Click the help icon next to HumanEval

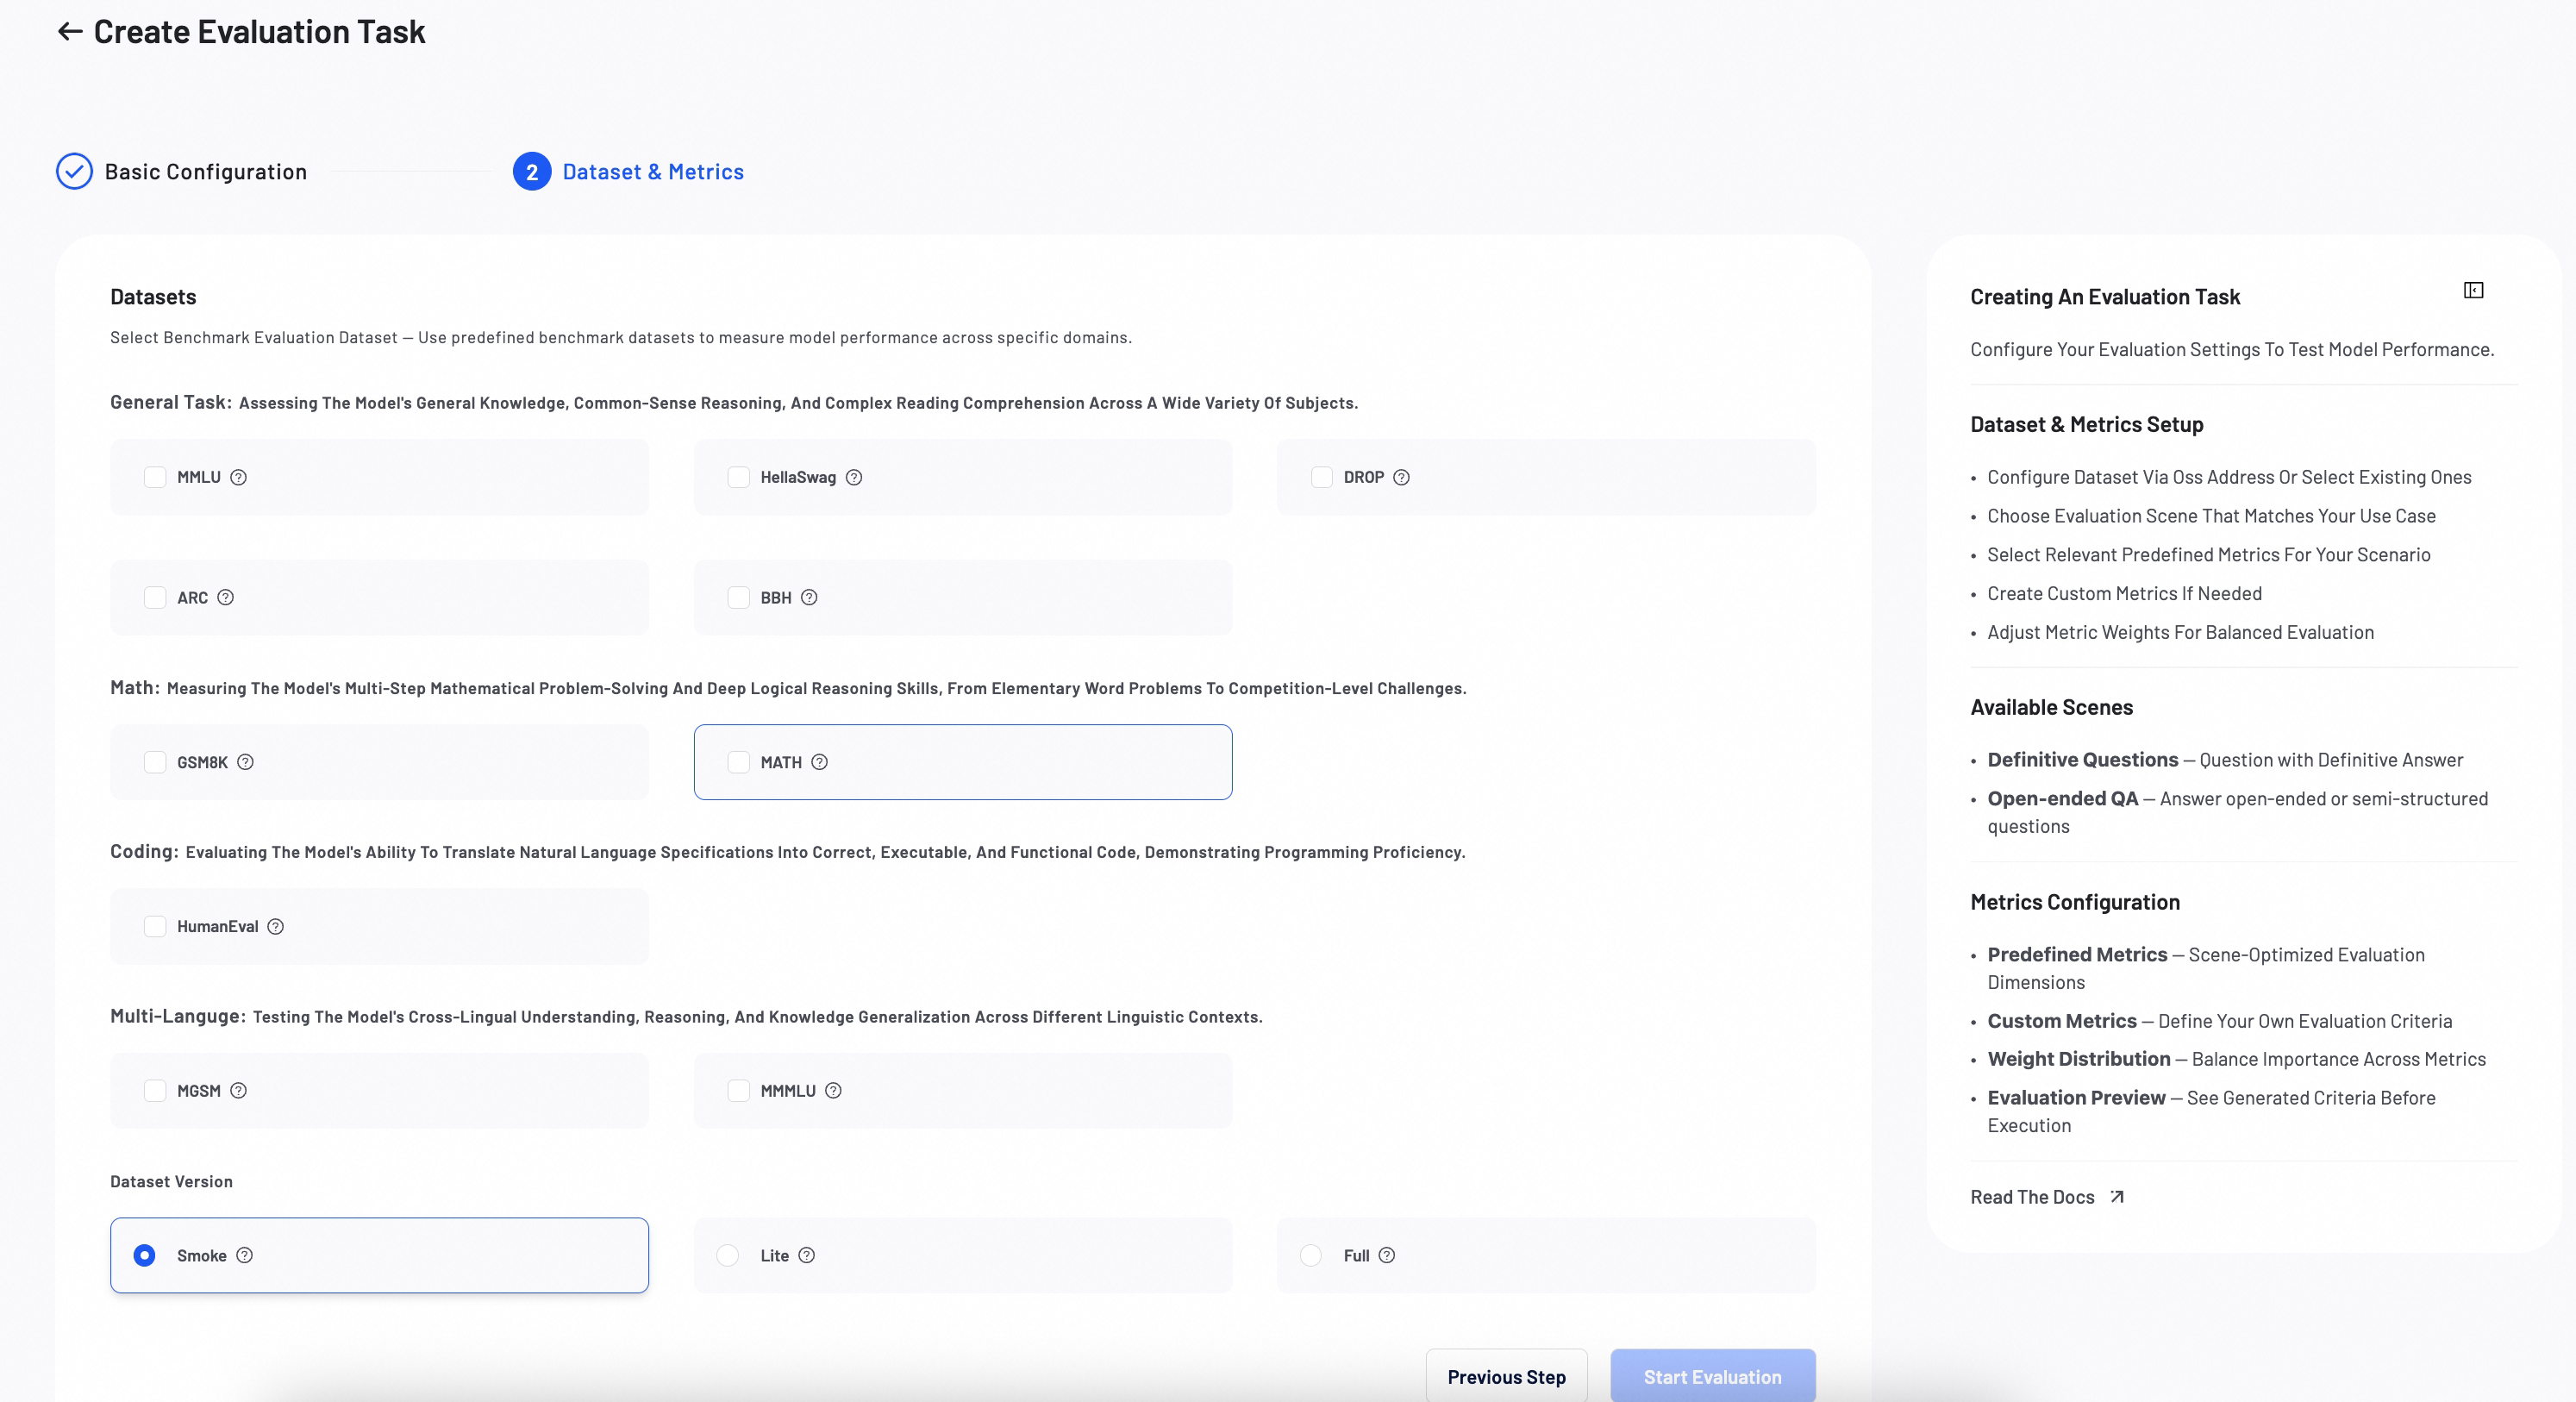pyautogui.click(x=275, y=926)
